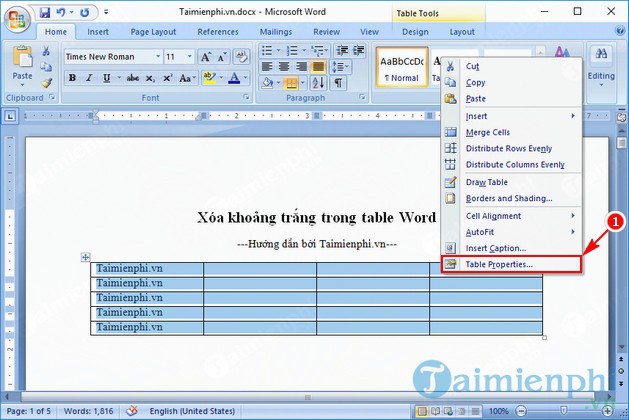Increase paragraph indent
Screen dimensions: 629x420
[x=358, y=51]
